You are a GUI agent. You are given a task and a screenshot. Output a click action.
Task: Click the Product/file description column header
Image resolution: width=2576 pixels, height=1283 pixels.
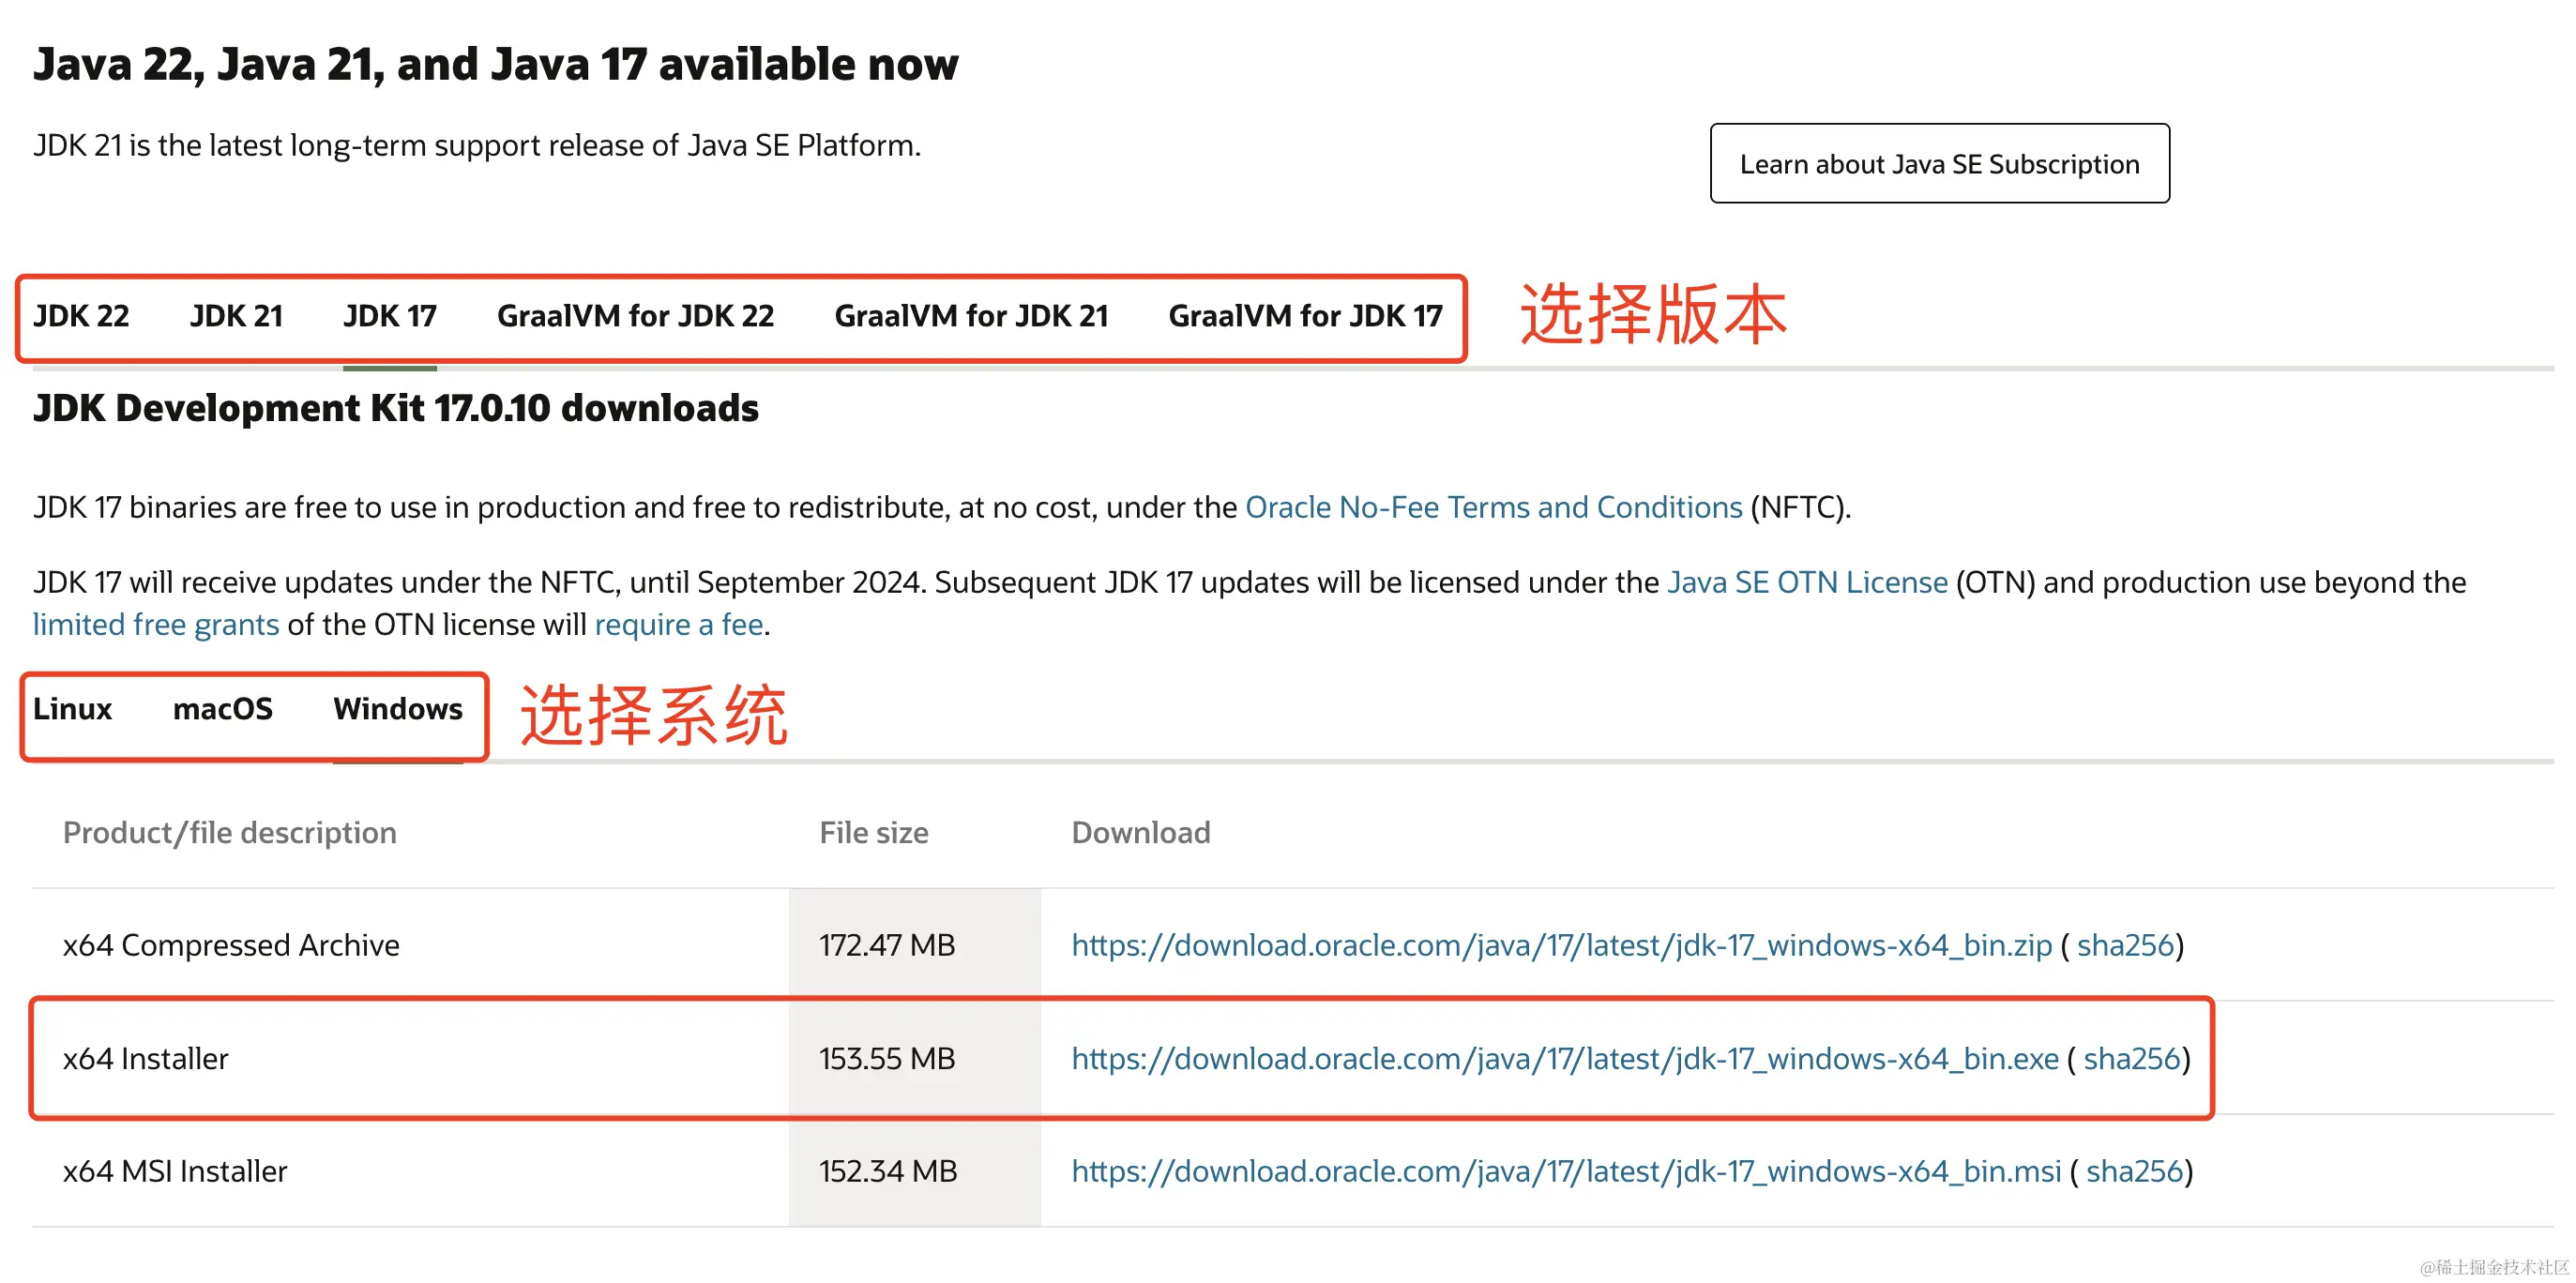pyautogui.click(x=230, y=832)
